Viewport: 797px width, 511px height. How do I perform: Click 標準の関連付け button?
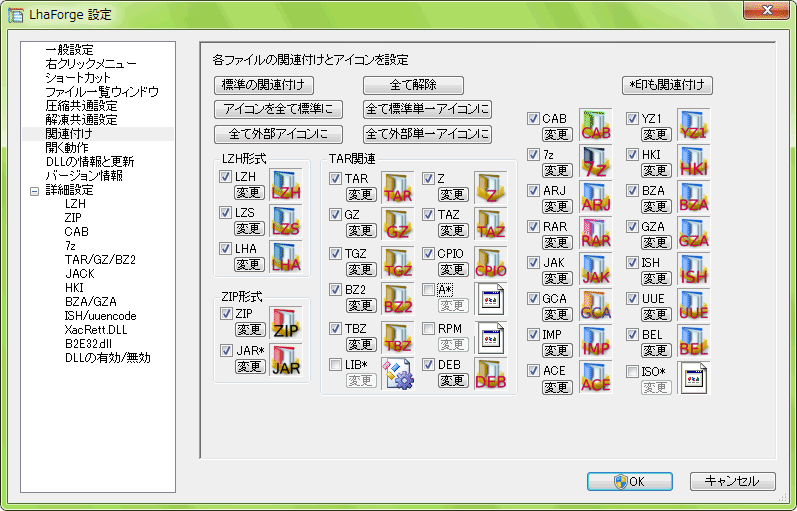coord(264,85)
